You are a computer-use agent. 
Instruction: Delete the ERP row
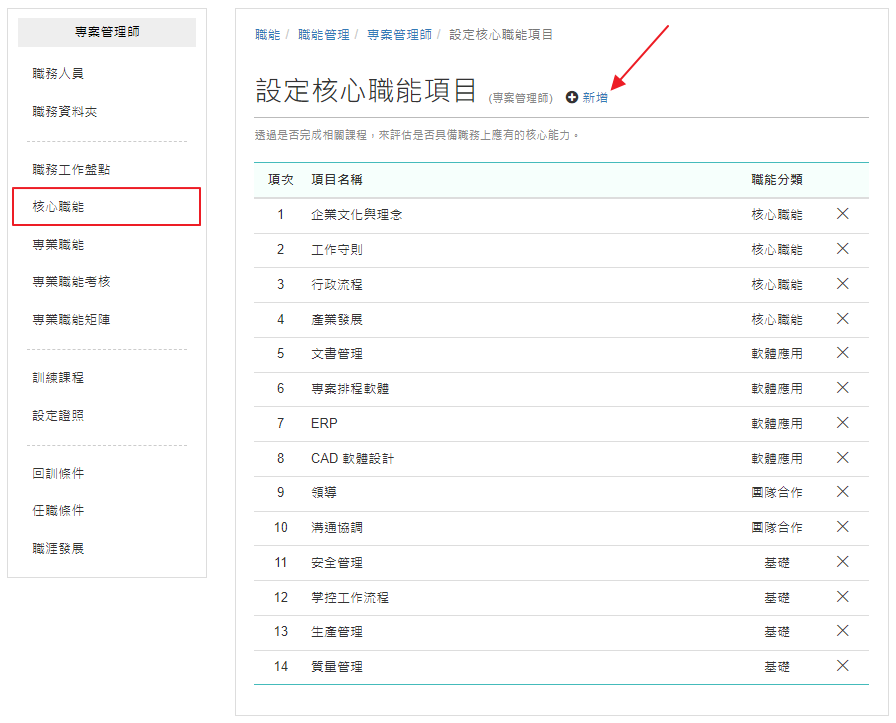pyautogui.click(x=842, y=422)
